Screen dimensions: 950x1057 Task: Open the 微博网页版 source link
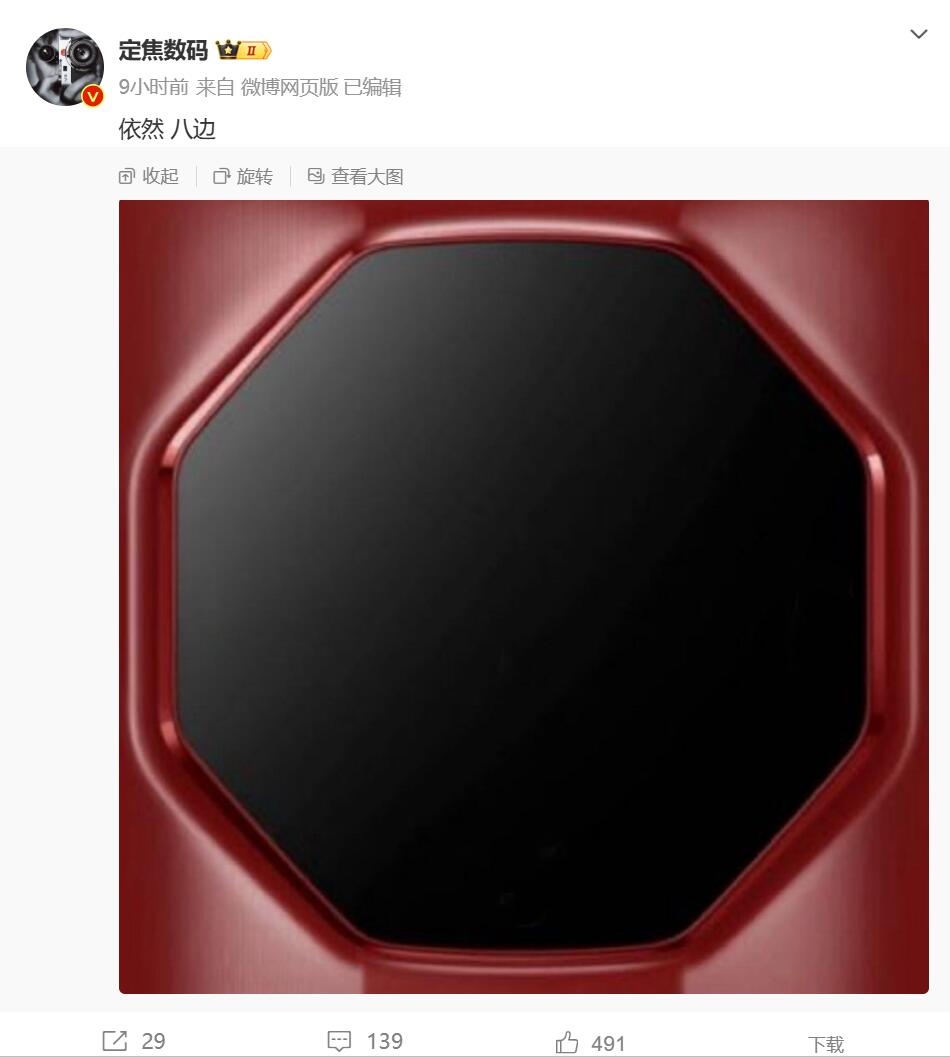coord(289,87)
